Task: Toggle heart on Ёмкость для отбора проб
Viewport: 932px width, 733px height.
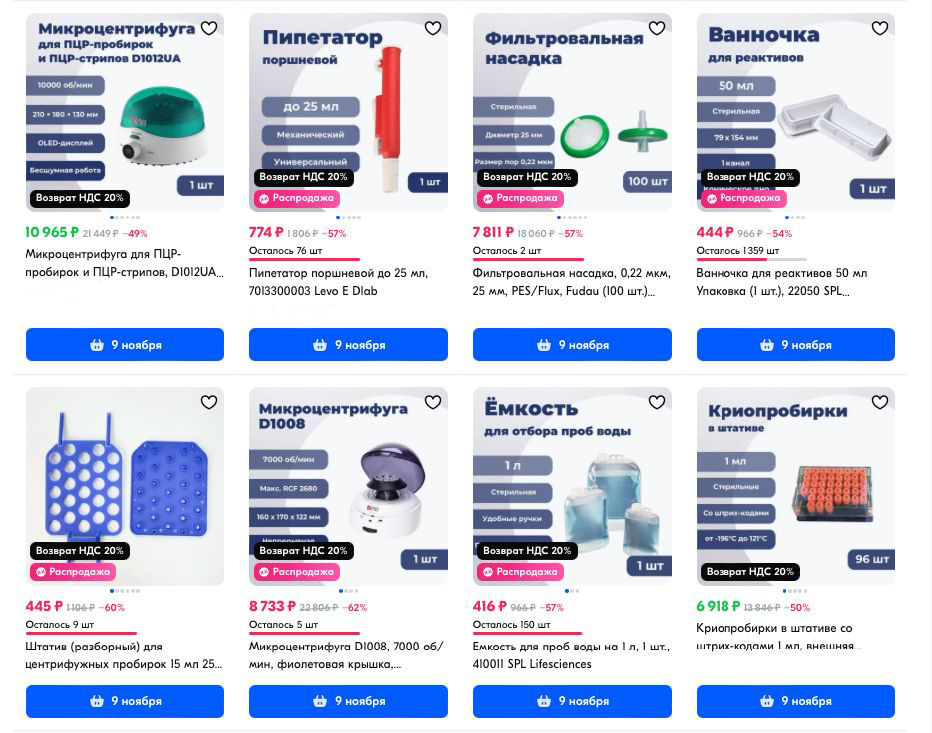Action: tap(657, 402)
